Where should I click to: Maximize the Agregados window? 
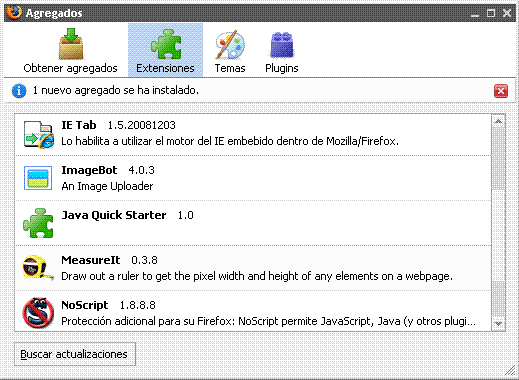491,13
